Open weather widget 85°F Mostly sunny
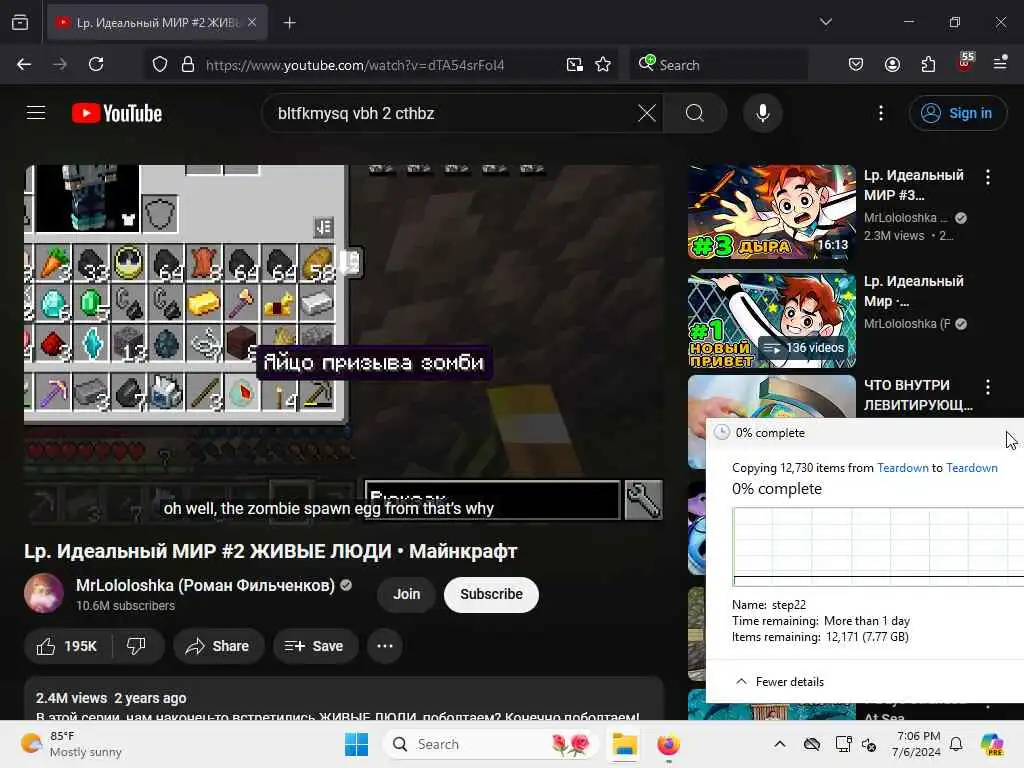 coord(72,744)
